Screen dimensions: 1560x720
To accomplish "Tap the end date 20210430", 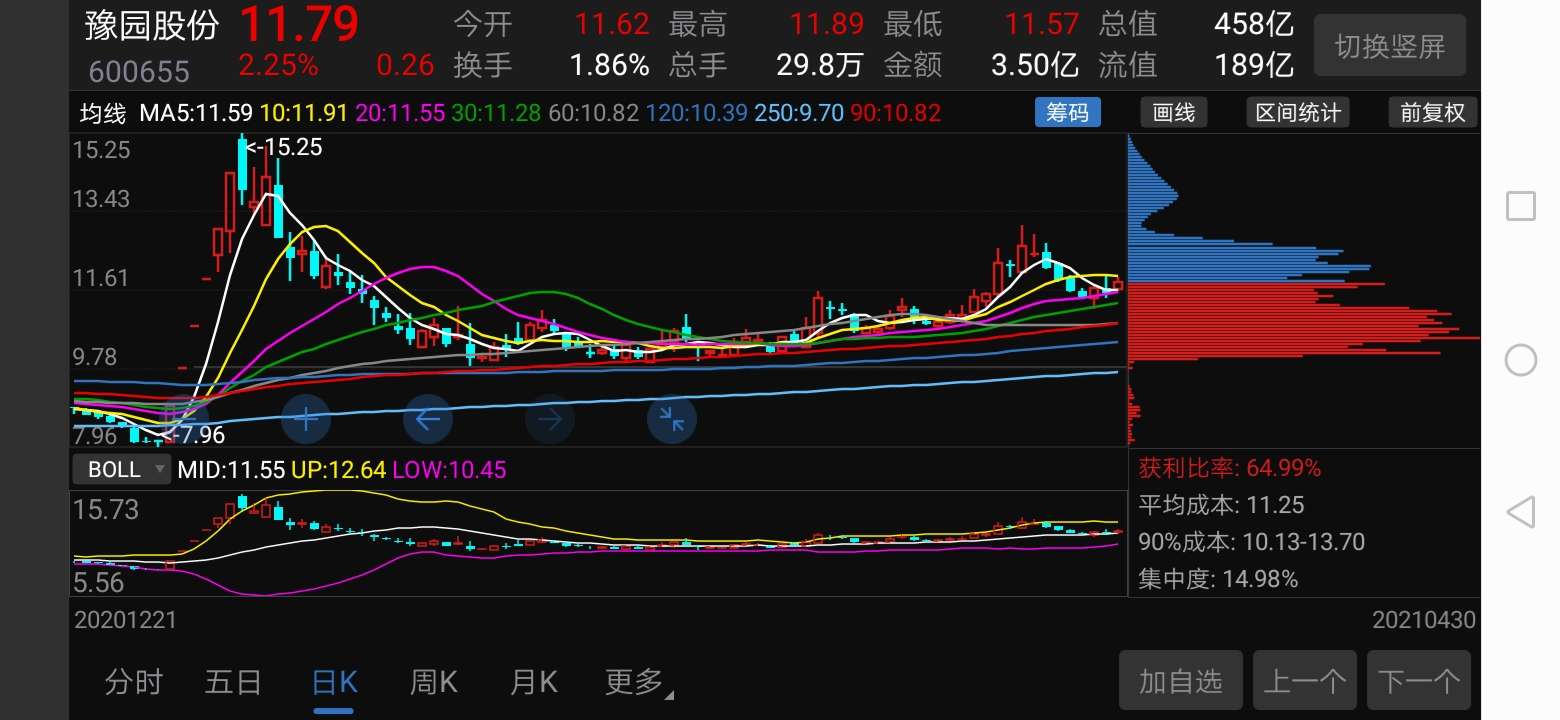I will [x=1424, y=620].
